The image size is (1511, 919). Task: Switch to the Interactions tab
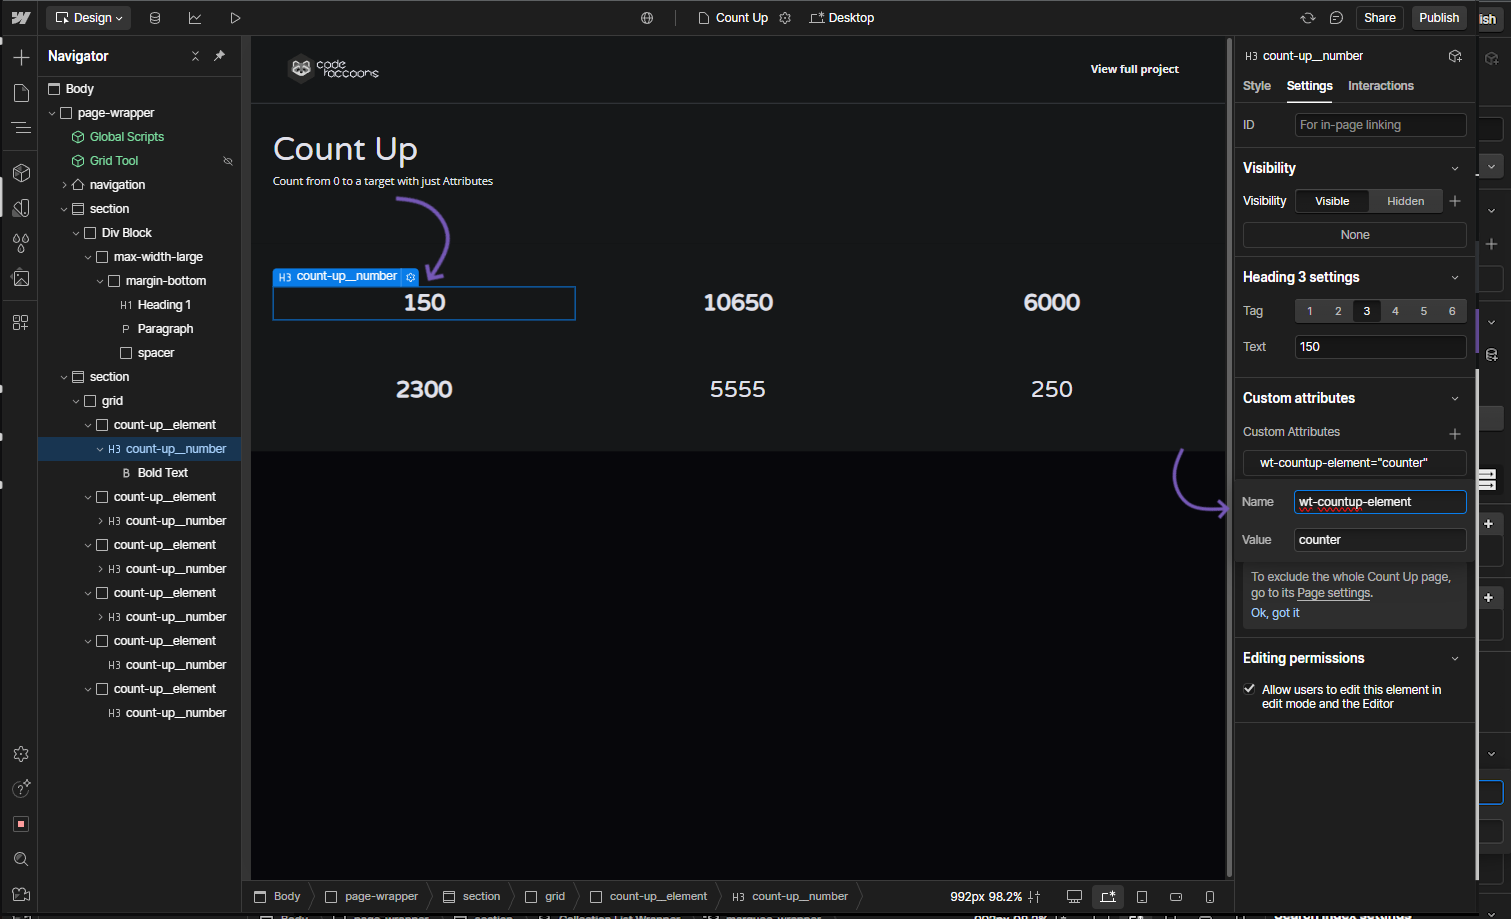click(1380, 86)
